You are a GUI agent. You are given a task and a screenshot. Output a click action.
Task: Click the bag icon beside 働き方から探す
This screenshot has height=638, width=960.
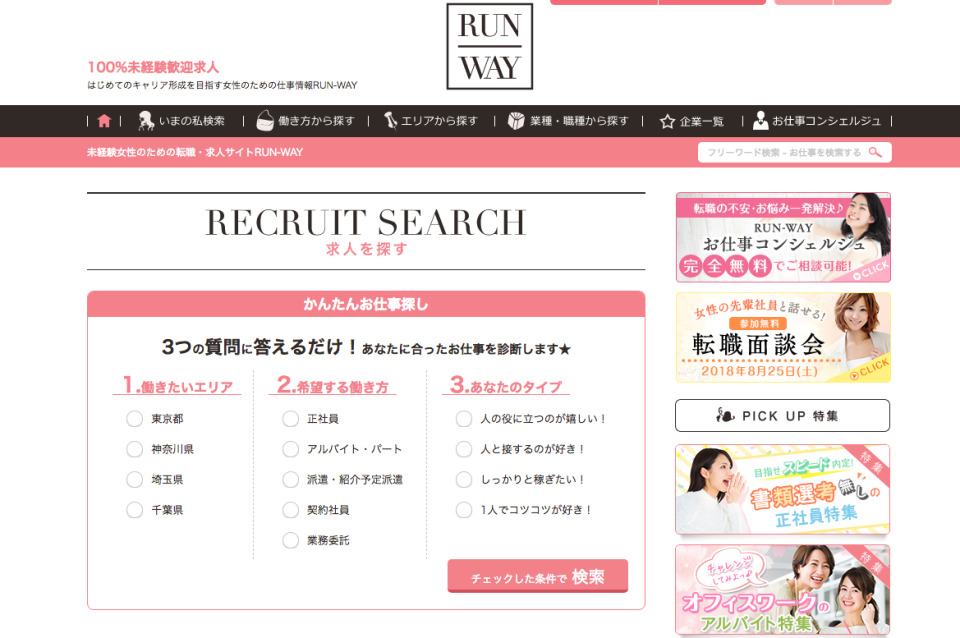pos(265,121)
